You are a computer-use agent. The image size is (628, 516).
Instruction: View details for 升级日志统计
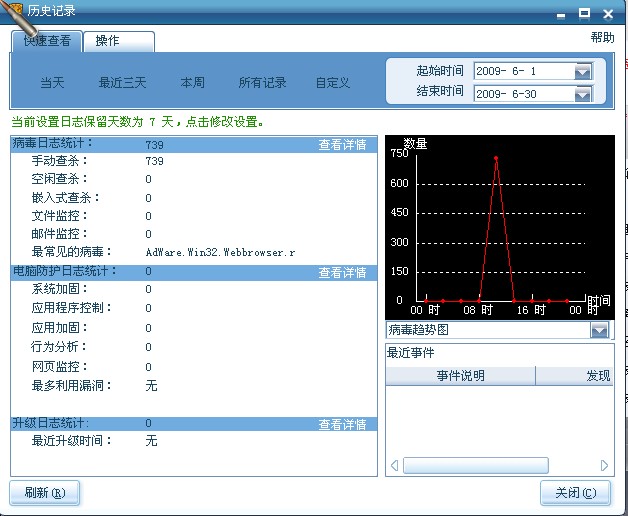(x=342, y=424)
